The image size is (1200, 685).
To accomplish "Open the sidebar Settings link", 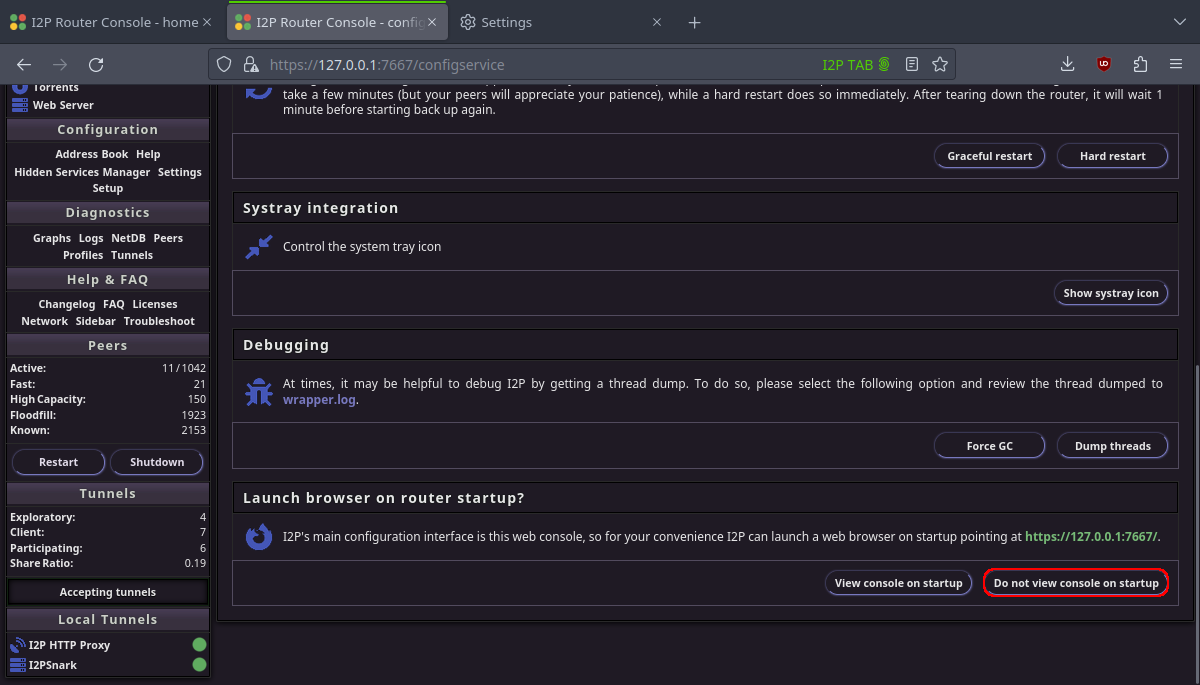I will click(180, 172).
